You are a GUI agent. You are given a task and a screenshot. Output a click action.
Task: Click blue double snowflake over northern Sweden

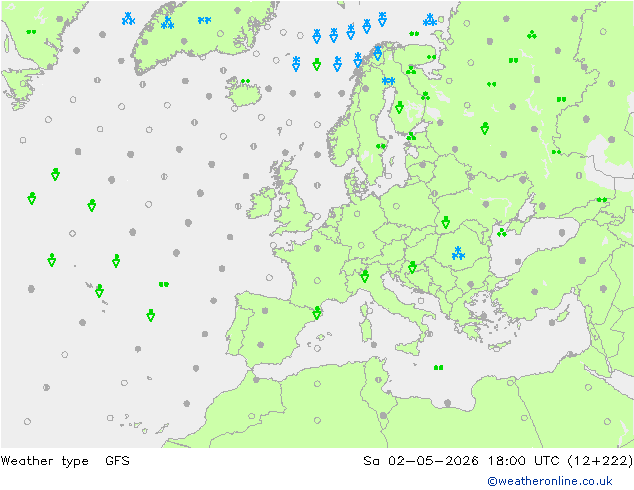point(389,81)
